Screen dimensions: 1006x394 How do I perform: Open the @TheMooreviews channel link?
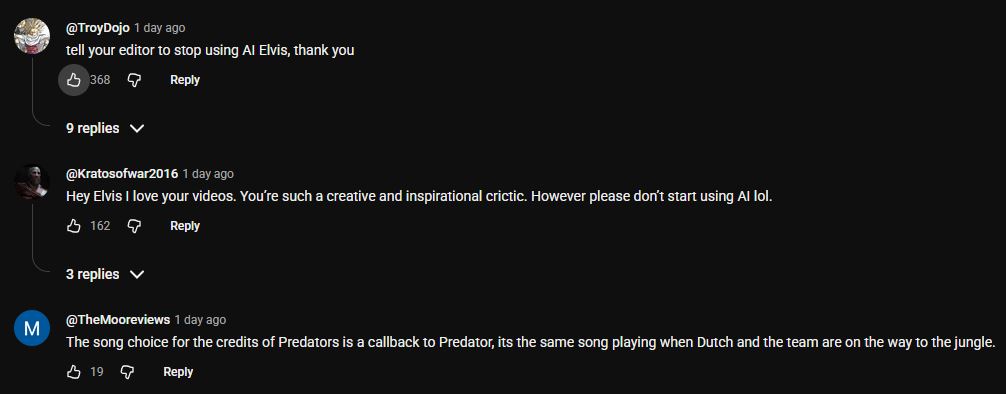tap(118, 319)
